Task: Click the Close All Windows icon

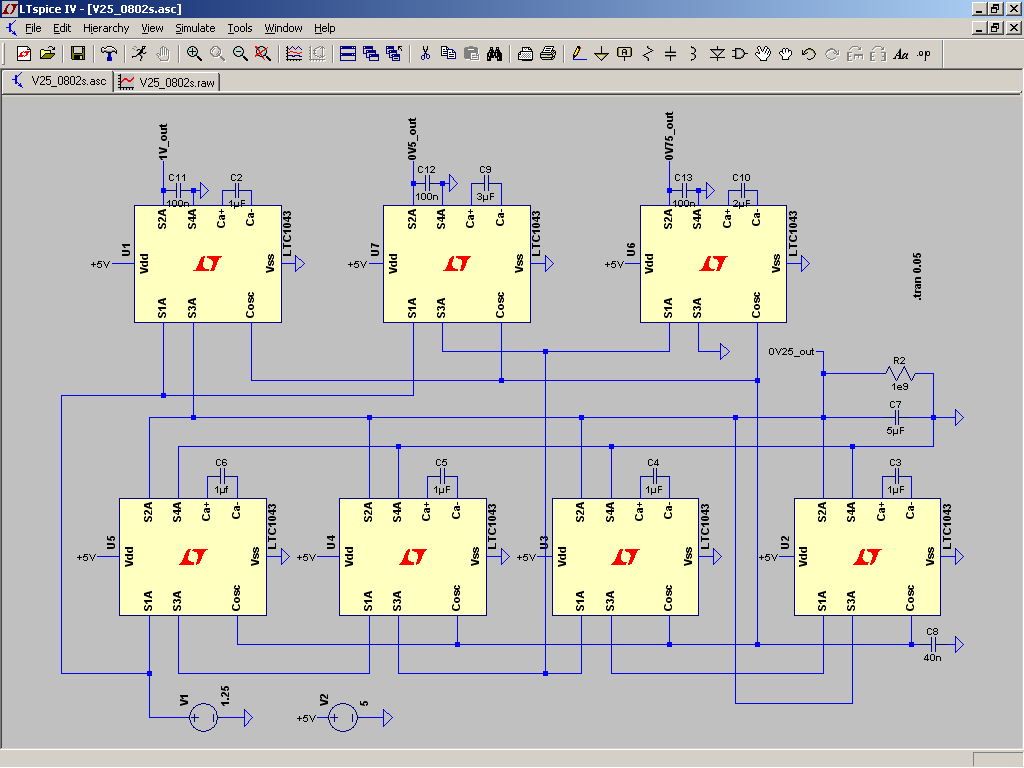Action: pyautogui.click(x=394, y=54)
